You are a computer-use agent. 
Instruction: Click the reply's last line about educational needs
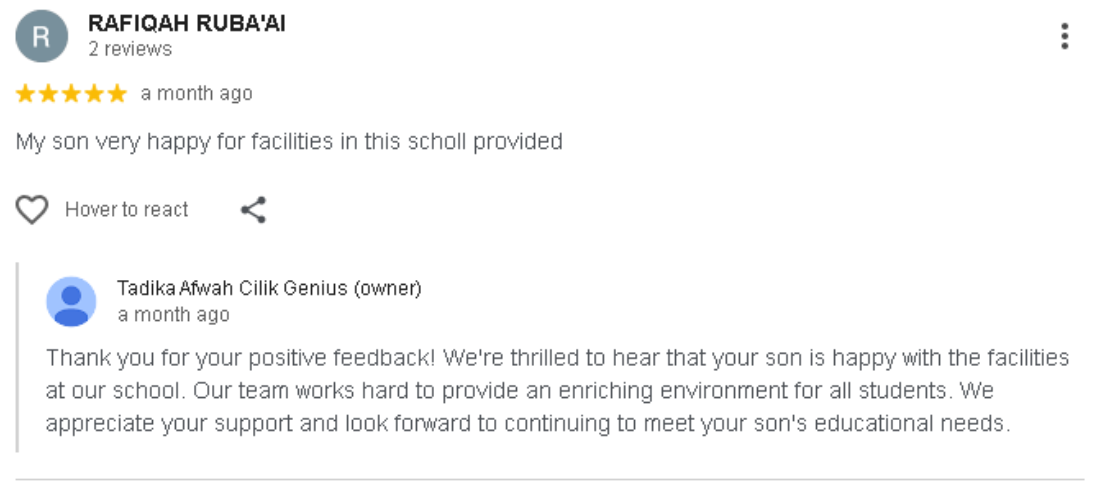528,423
